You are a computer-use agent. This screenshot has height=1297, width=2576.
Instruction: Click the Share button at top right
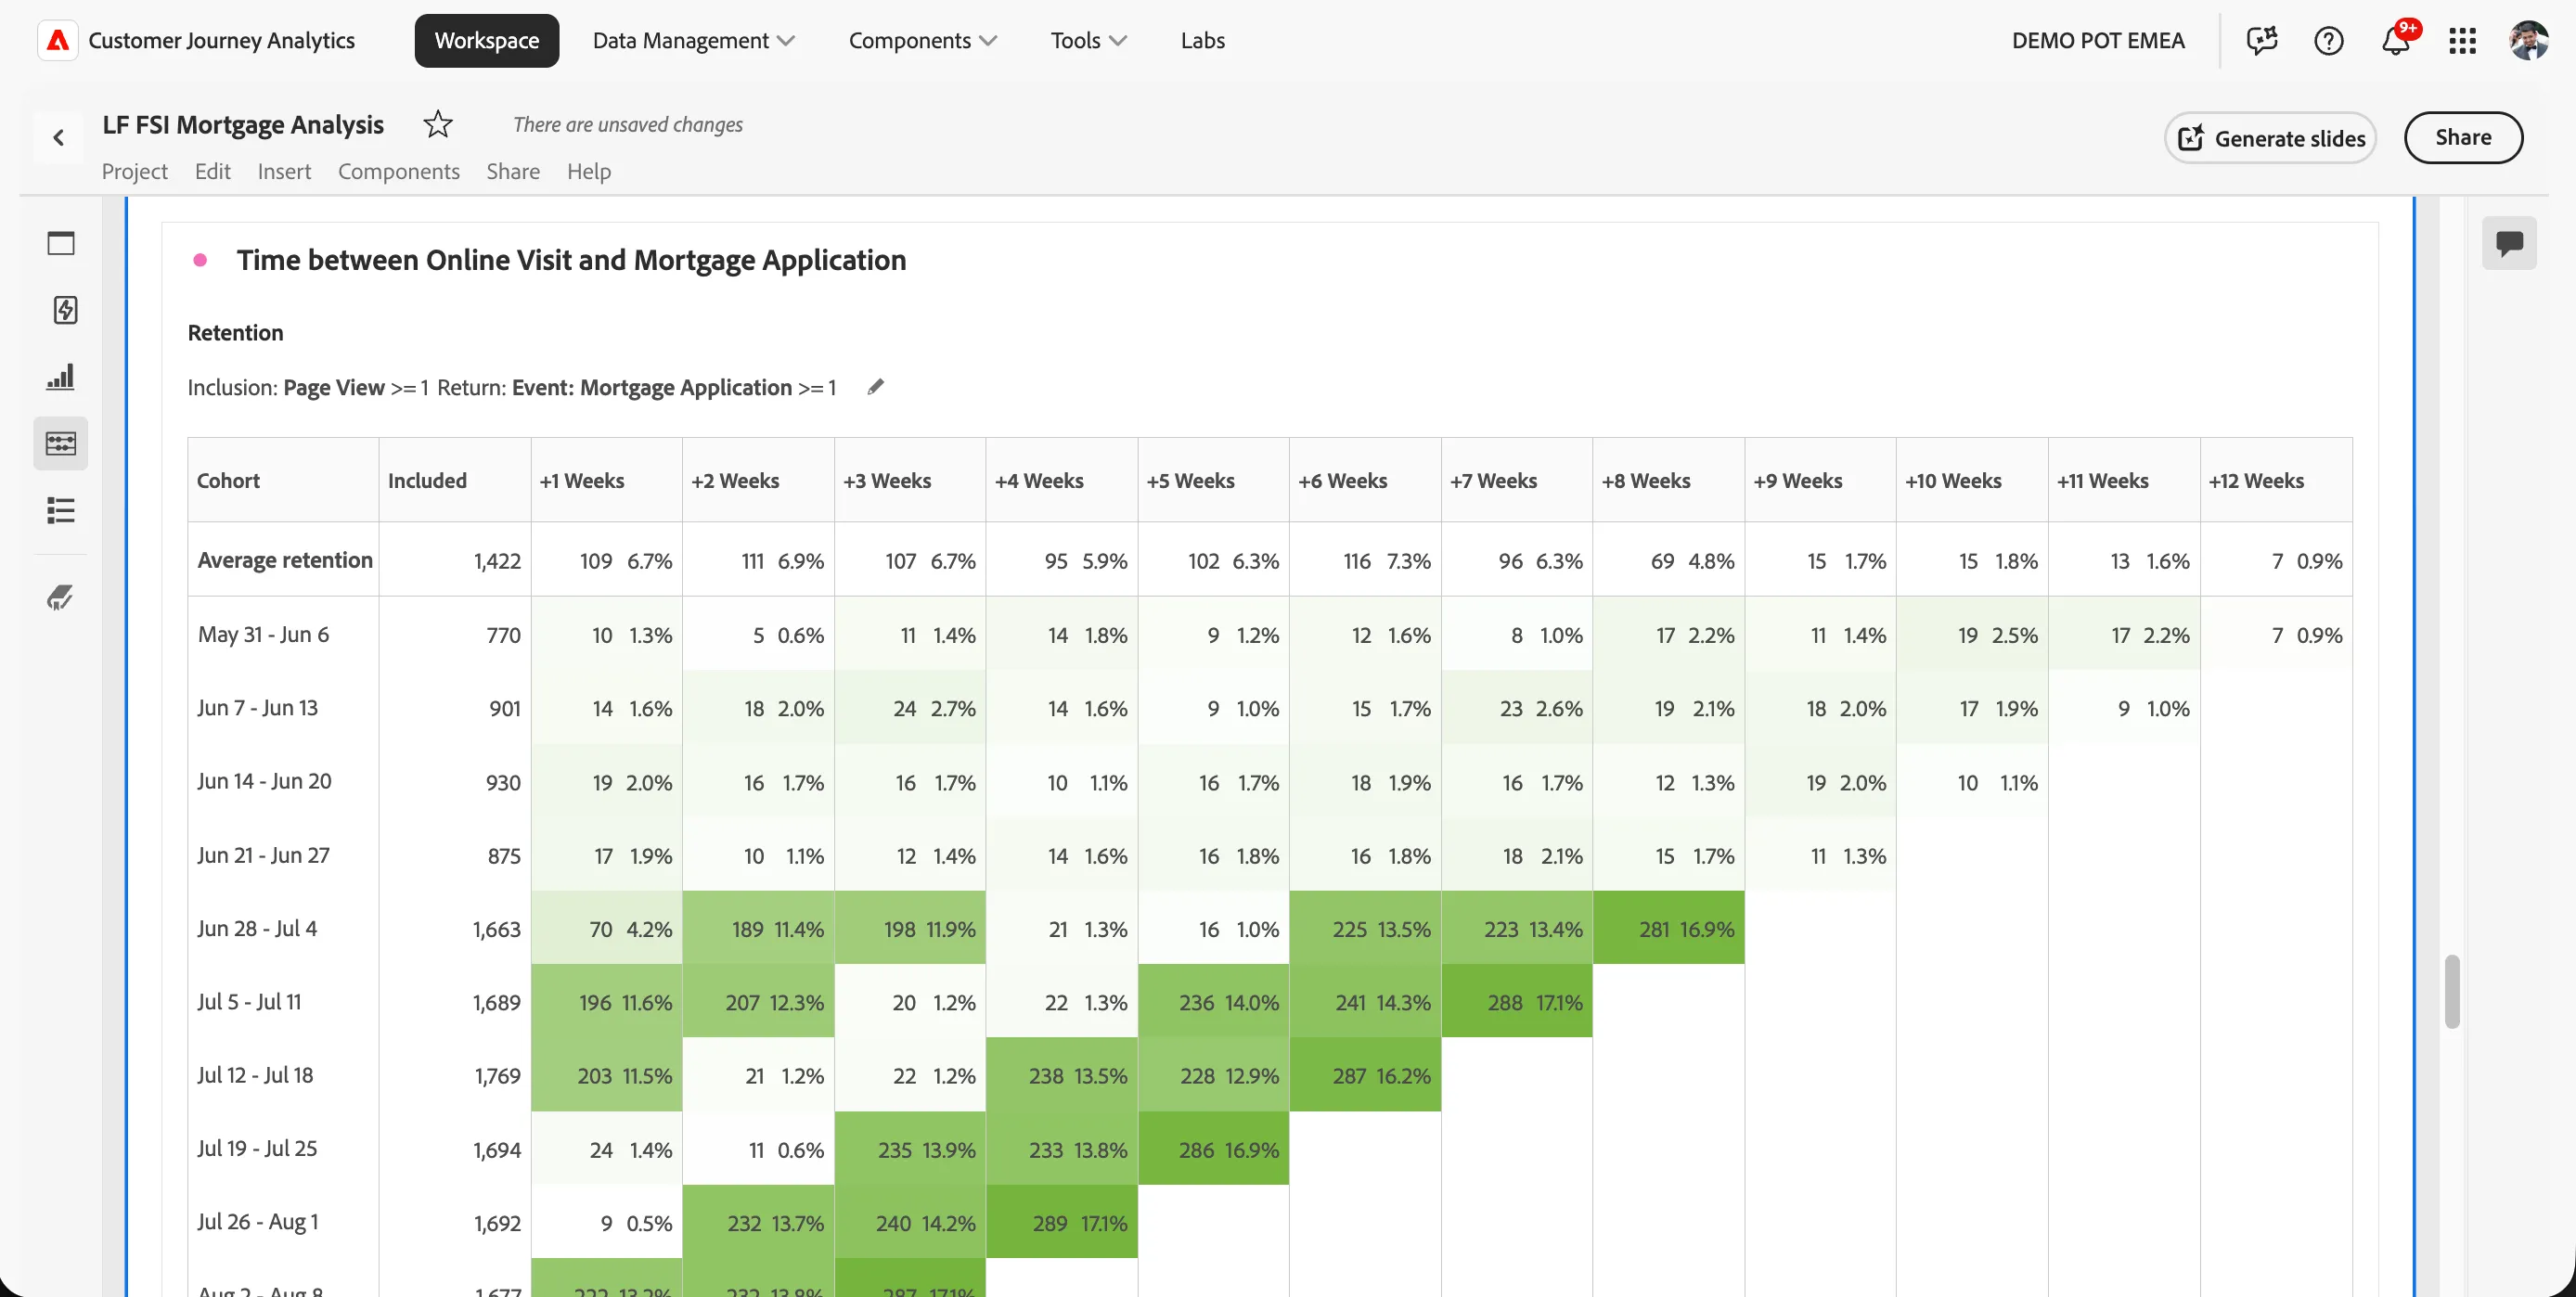[x=2463, y=138]
